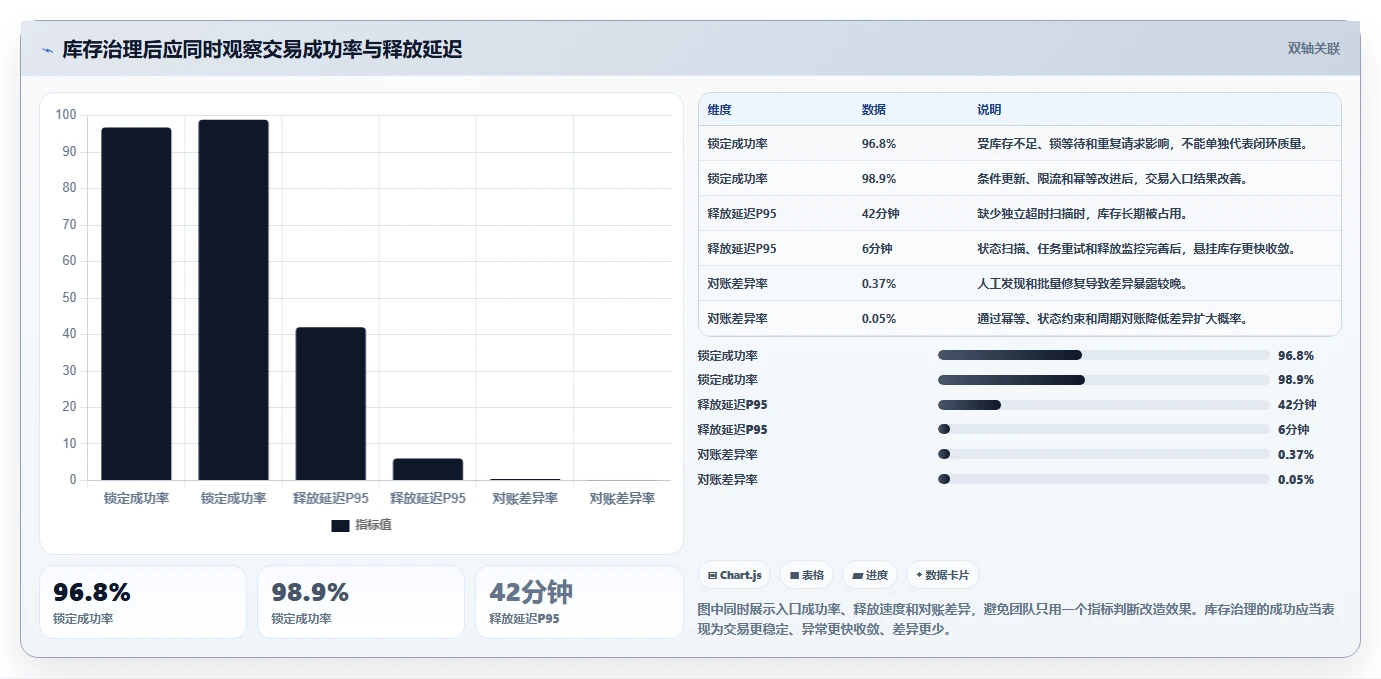Click the progress bar labeled 6分钟
Viewport: 1381px width, 679px height.
point(1103,430)
